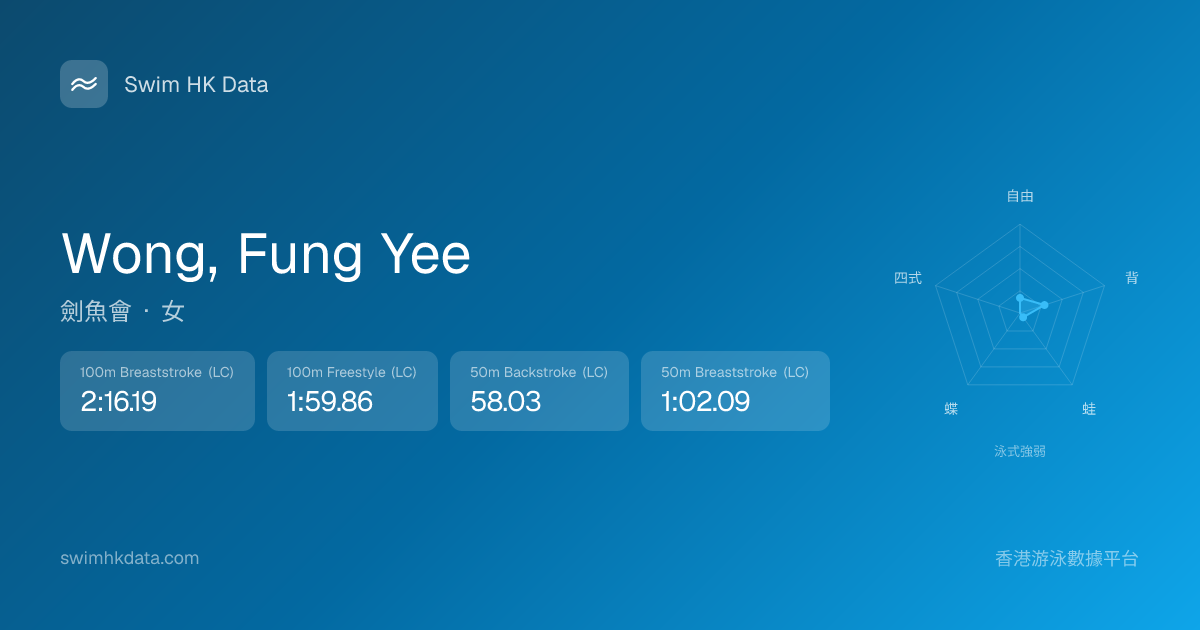Click the Swim HK Data title text
This screenshot has width=1200, height=630.
(196, 85)
